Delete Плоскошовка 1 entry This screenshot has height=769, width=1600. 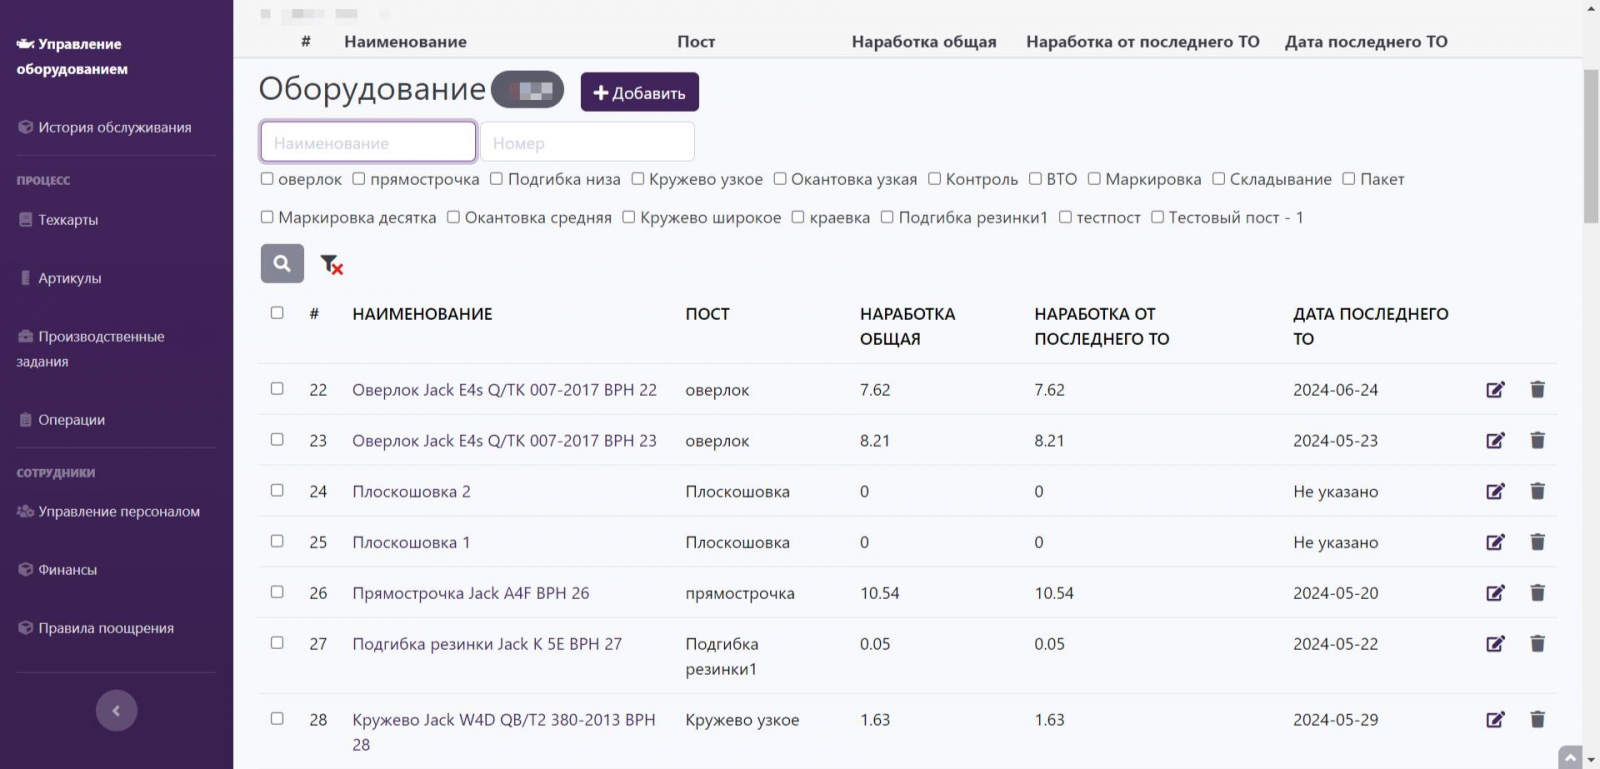(1537, 543)
